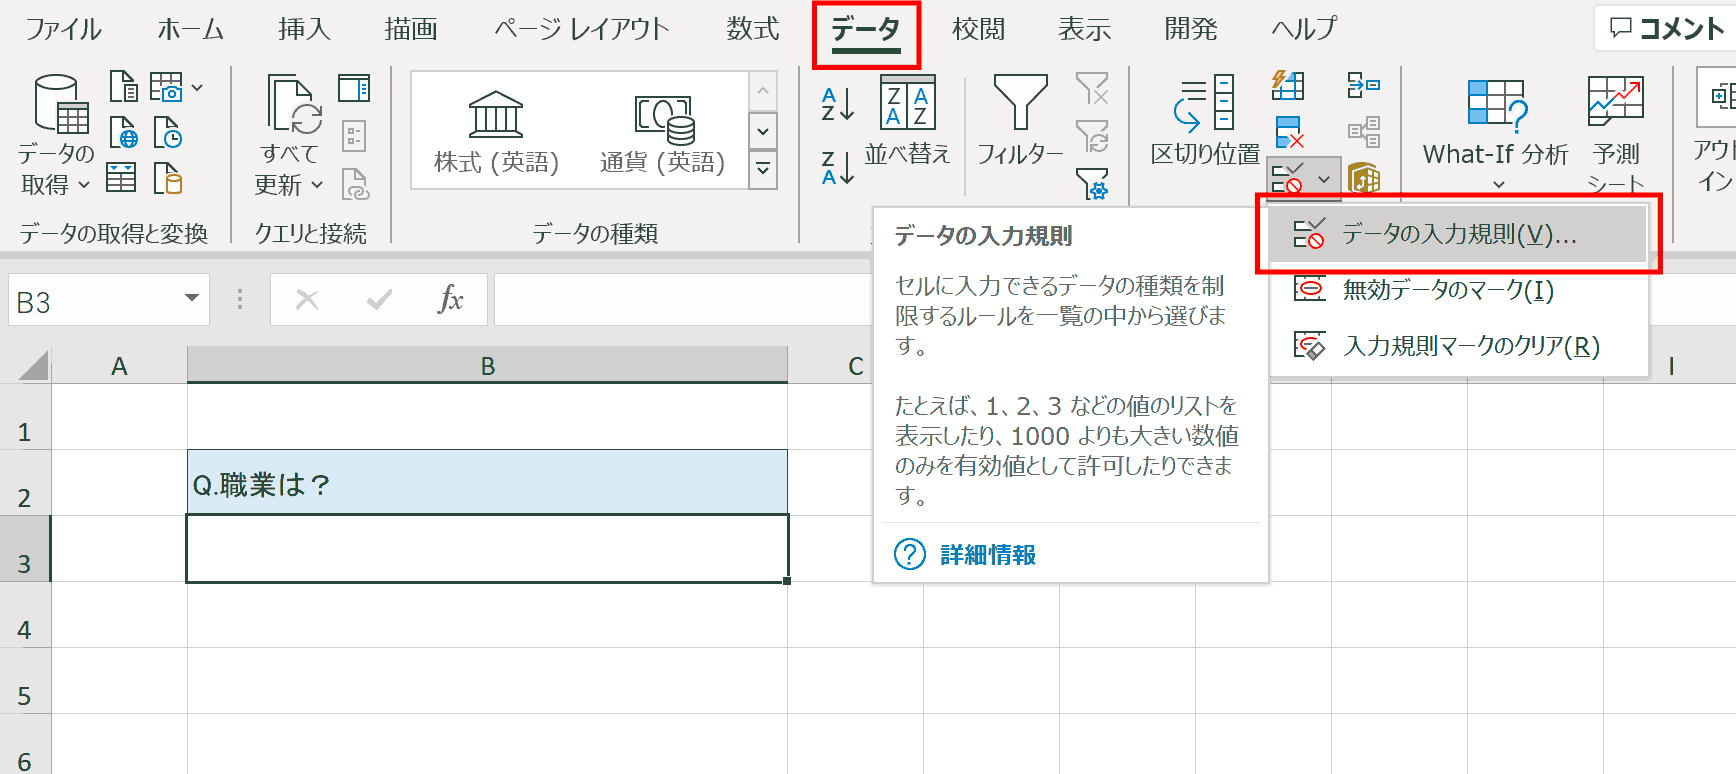Switch to the ホーム tab

[190, 29]
